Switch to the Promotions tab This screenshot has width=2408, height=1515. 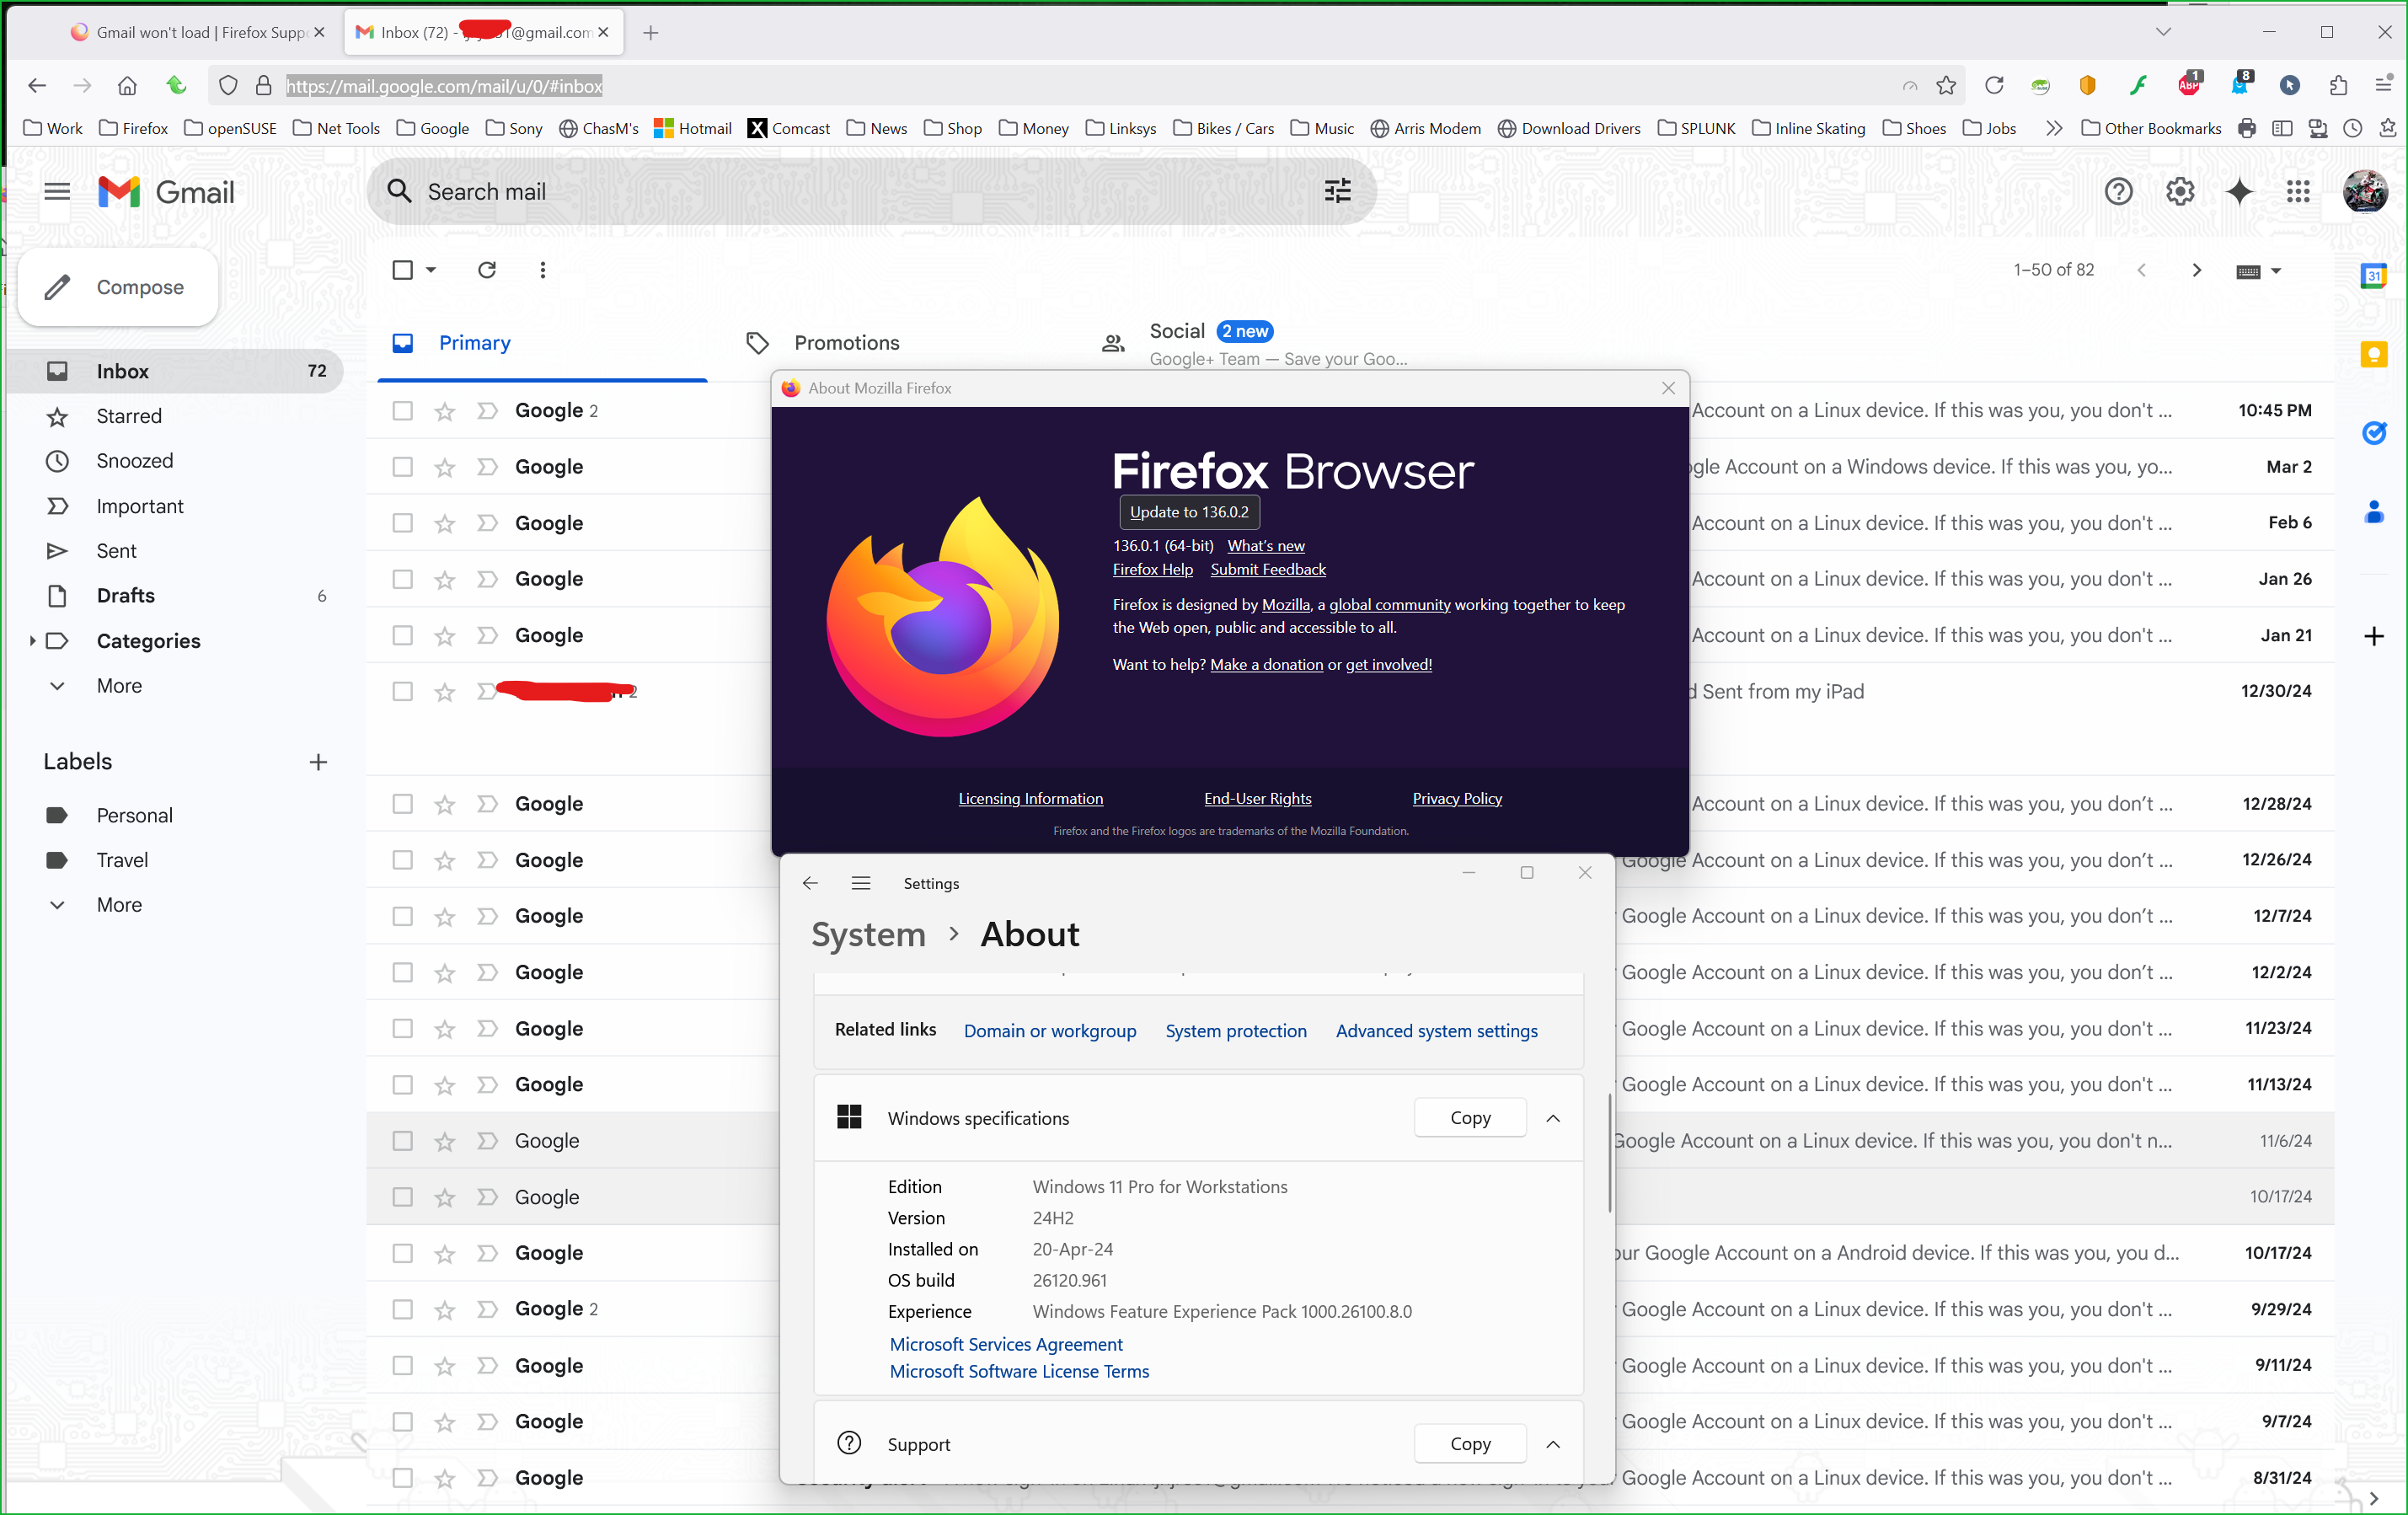pyautogui.click(x=846, y=343)
